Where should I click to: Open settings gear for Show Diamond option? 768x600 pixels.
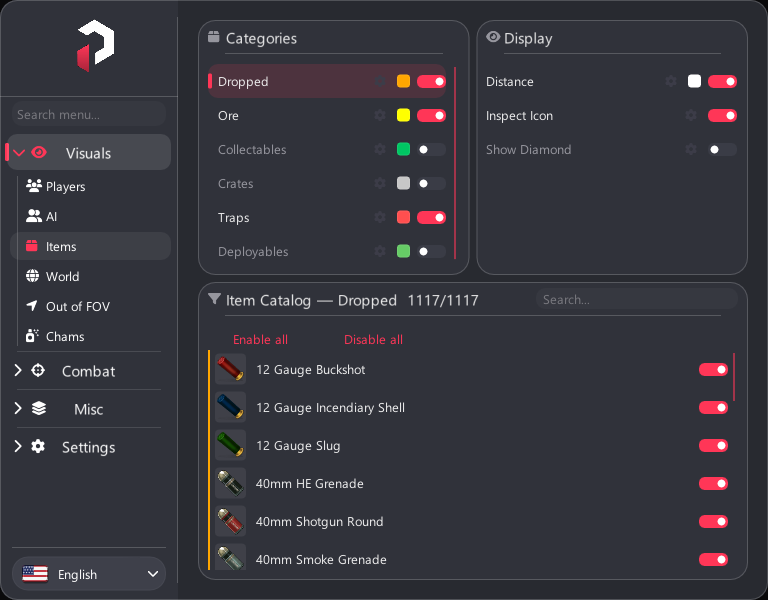[691, 149]
